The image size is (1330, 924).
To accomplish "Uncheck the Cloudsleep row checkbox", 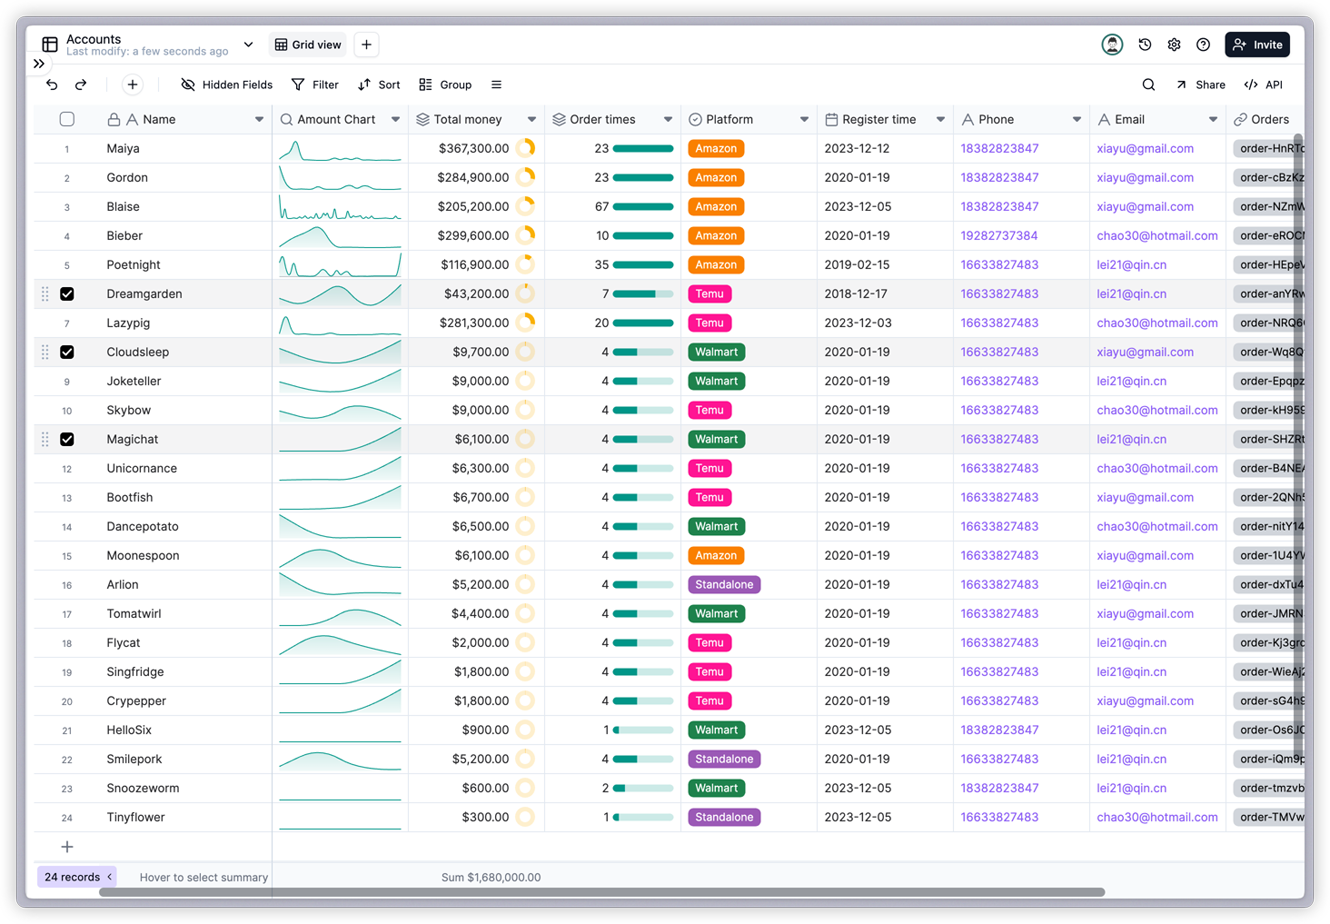I will [67, 352].
